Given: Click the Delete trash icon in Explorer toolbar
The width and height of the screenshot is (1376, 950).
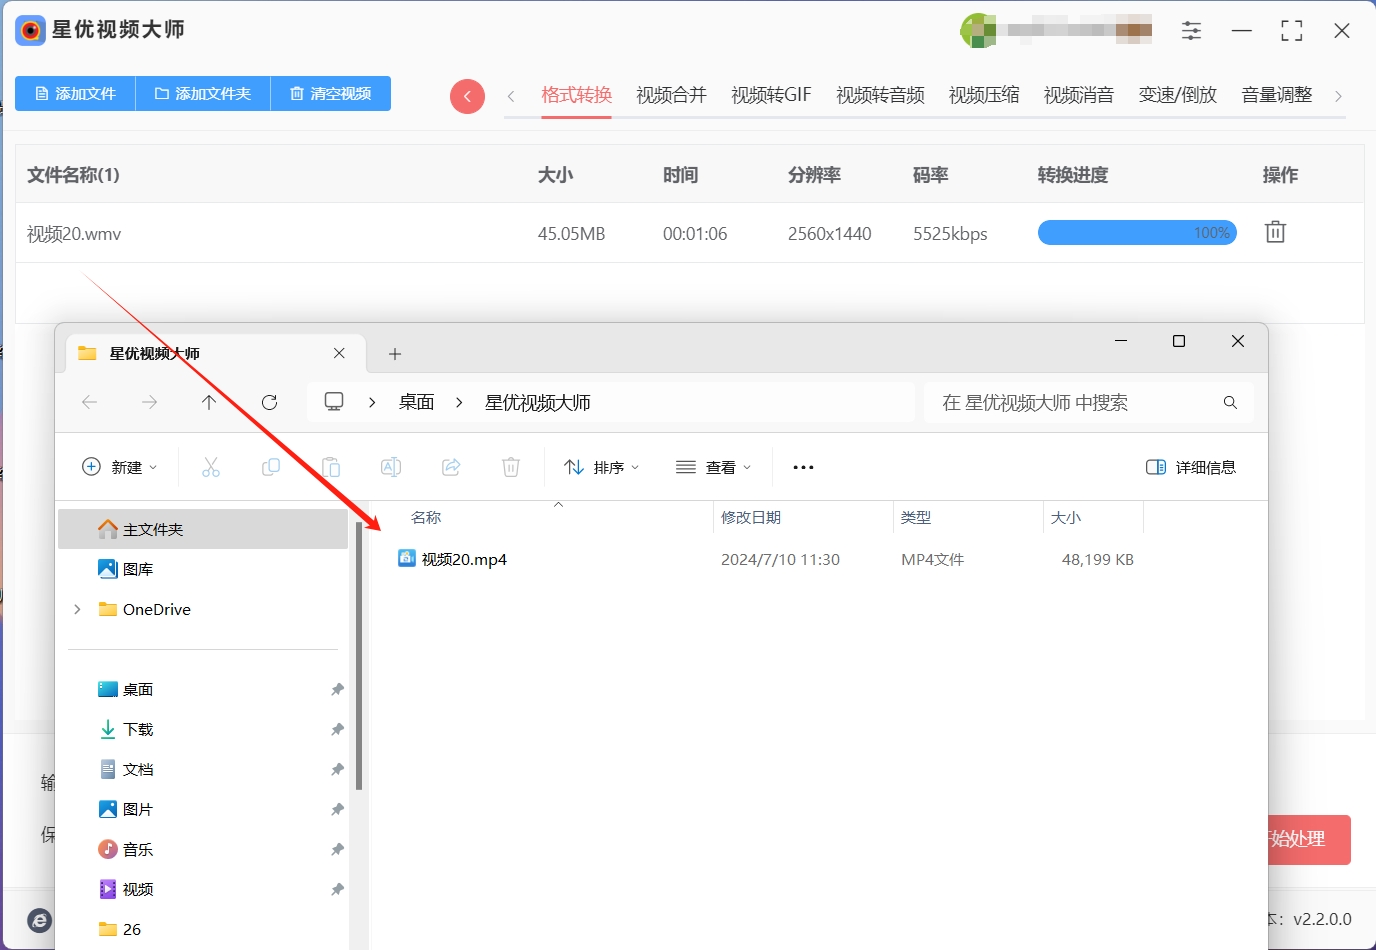Looking at the screenshot, I should tap(511, 467).
